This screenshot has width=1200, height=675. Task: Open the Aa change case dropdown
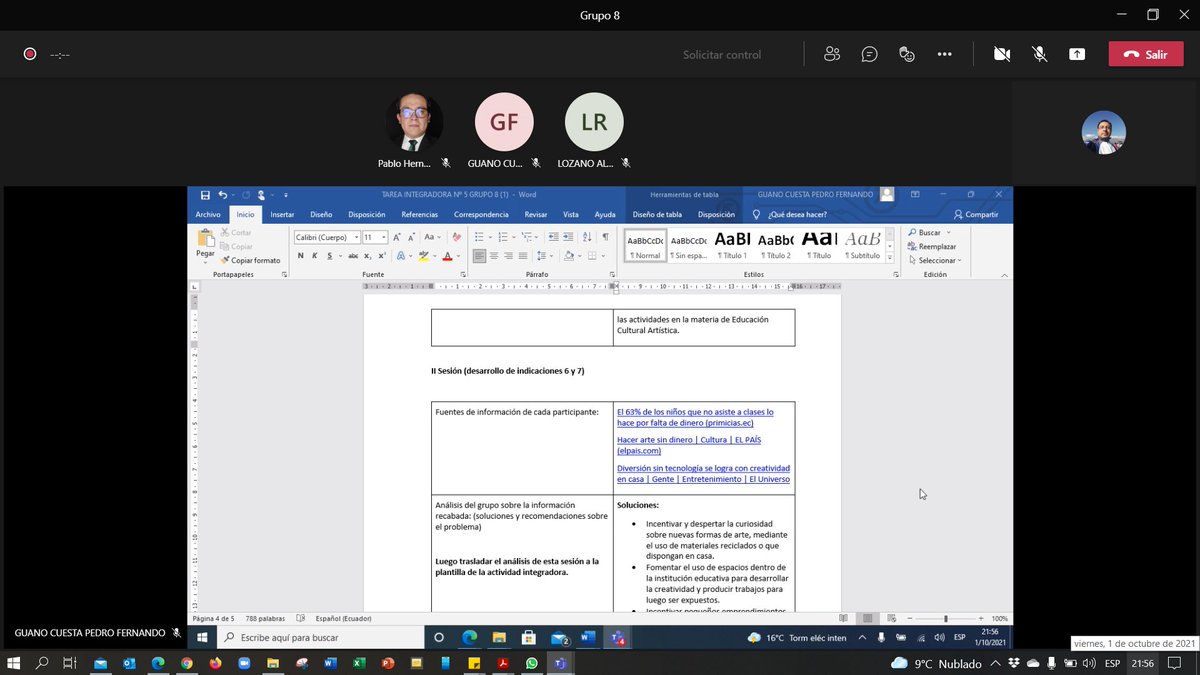click(x=432, y=237)
